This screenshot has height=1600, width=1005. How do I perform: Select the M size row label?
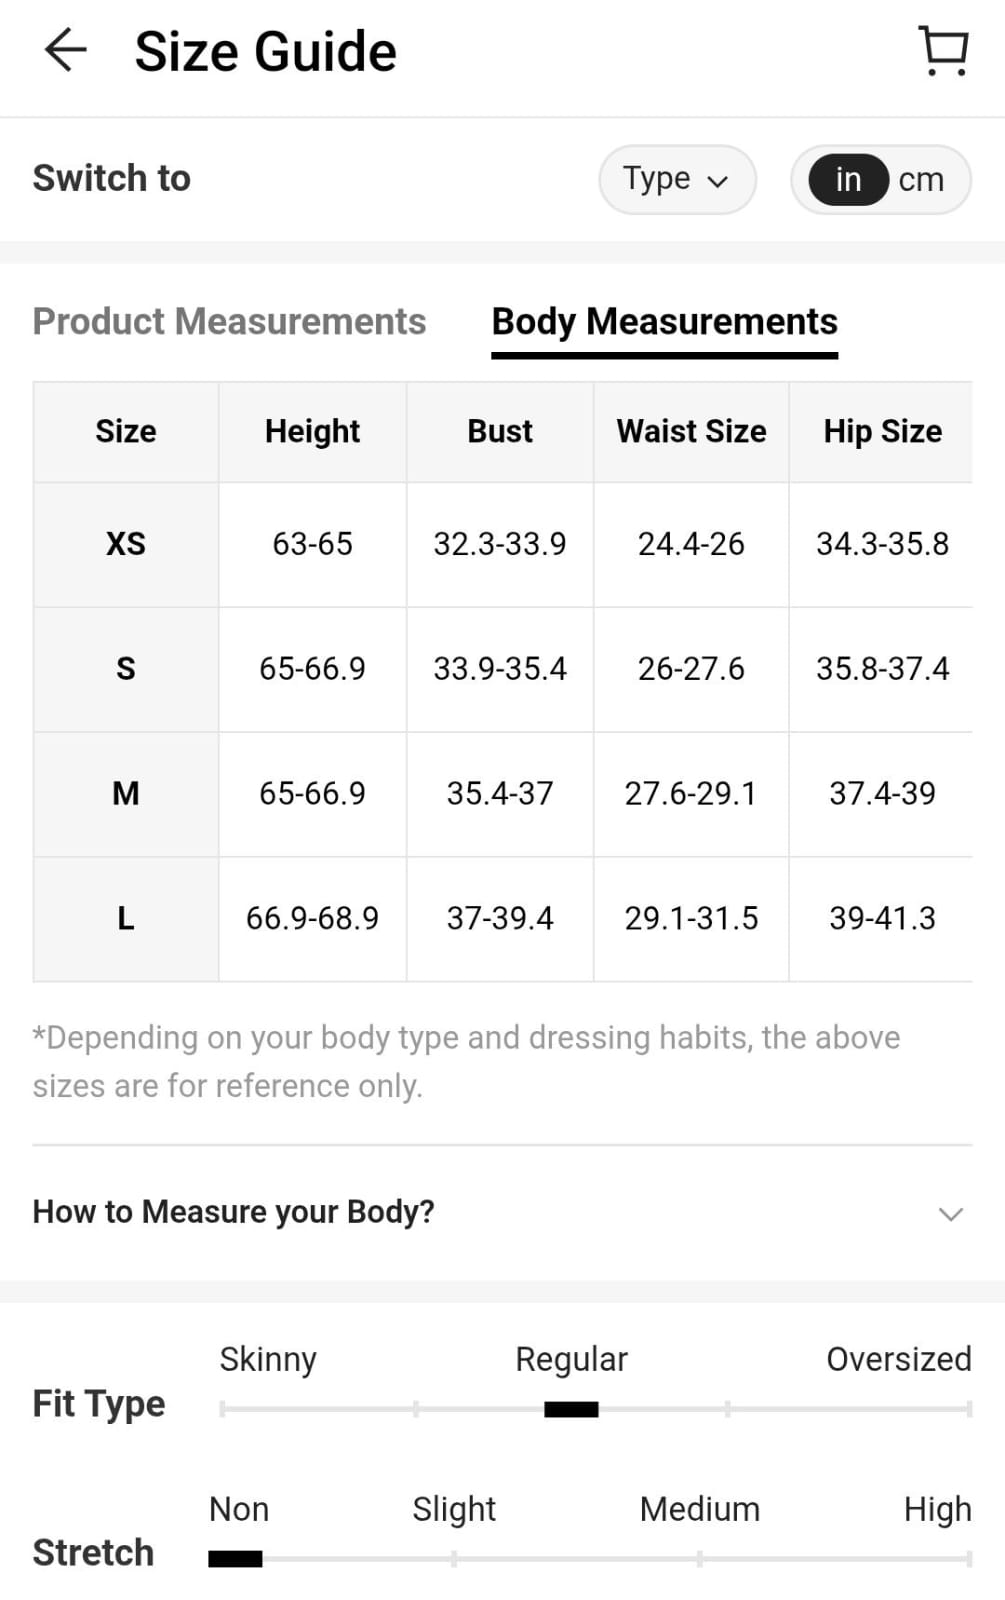126,794
